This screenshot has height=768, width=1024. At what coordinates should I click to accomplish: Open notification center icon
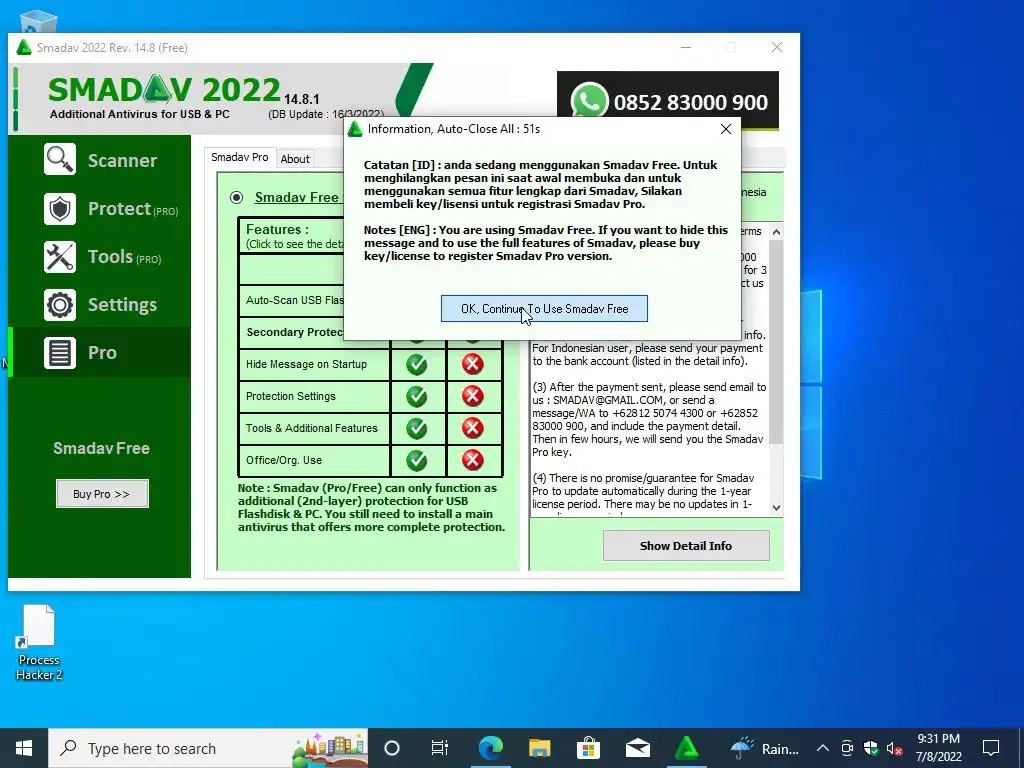tap(991, 748)
